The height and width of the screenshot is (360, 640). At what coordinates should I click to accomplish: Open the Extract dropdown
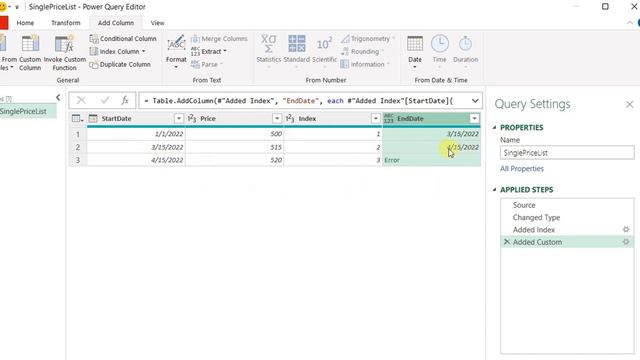[x=209, y=51]
